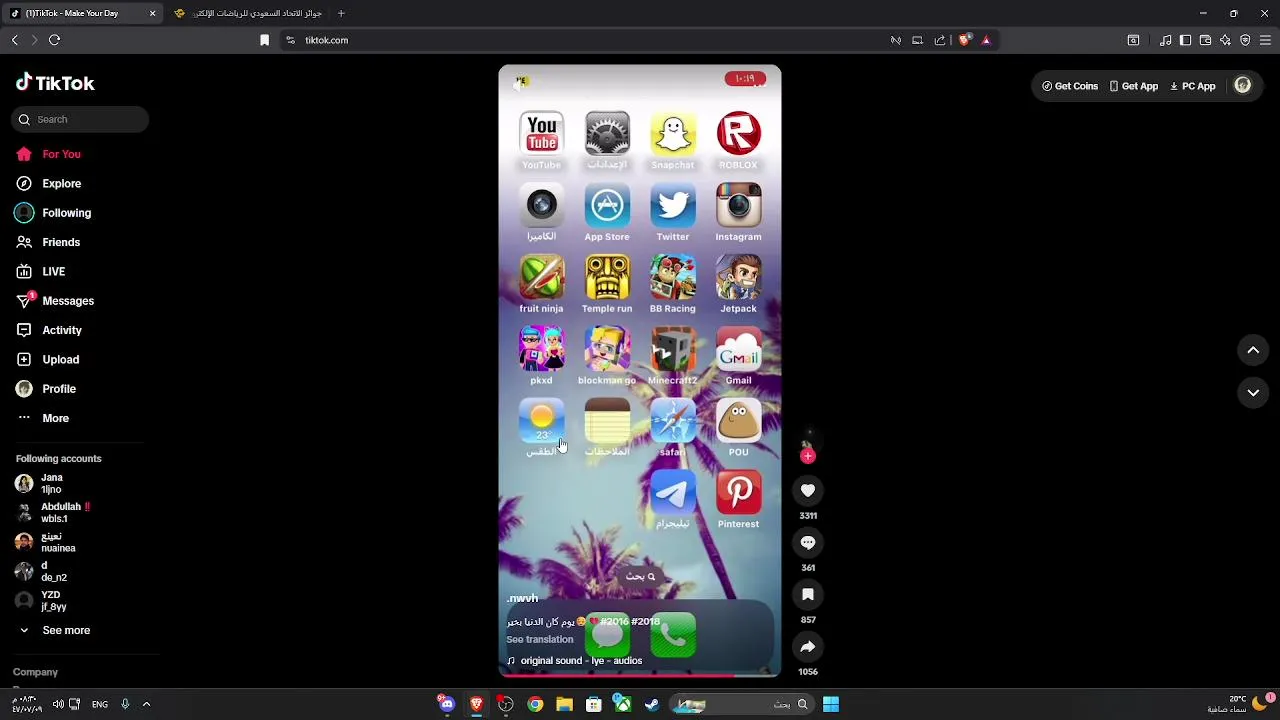The width and height of the screenshot is (1280, 720).
Task: Go back in the browser
Action: [x=15, y=40]
